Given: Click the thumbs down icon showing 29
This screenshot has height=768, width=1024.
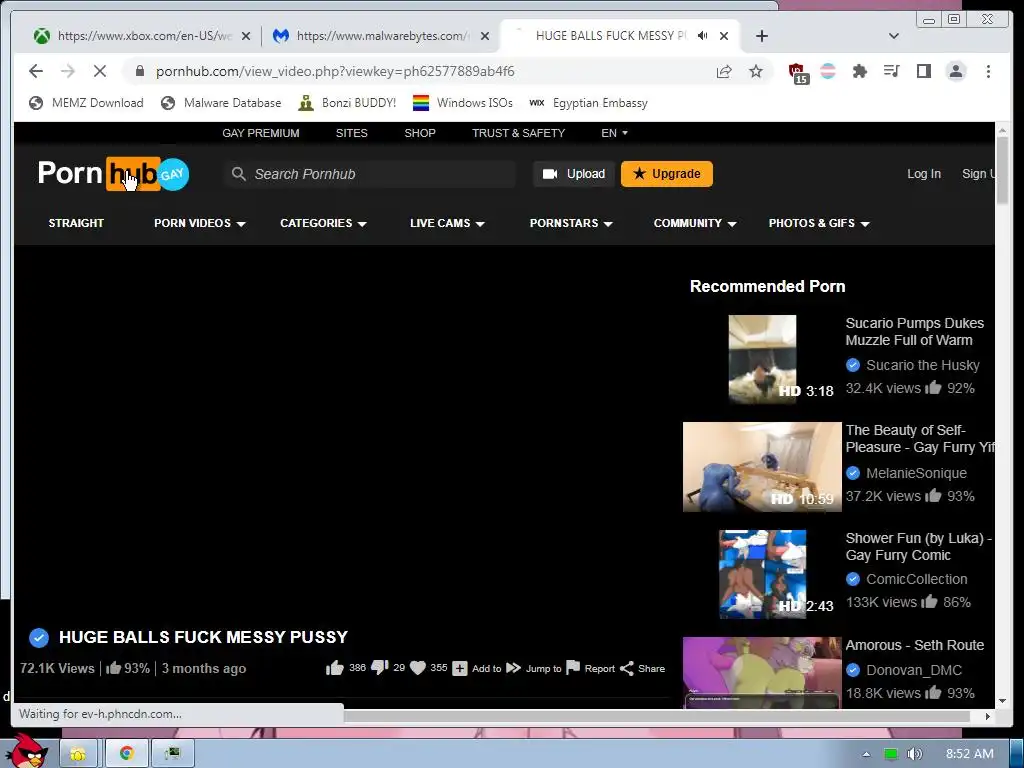Looking at the screenshot, I should pyautogui.click(x=379, y=668).
